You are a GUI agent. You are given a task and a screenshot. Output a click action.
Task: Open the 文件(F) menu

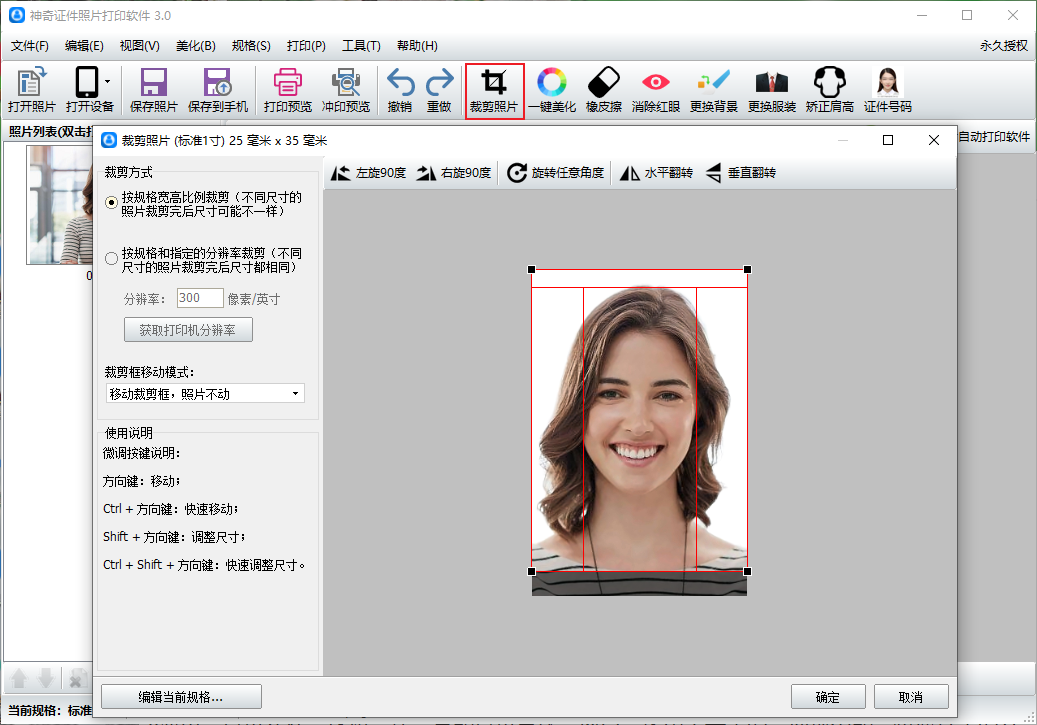click(30, 46)
